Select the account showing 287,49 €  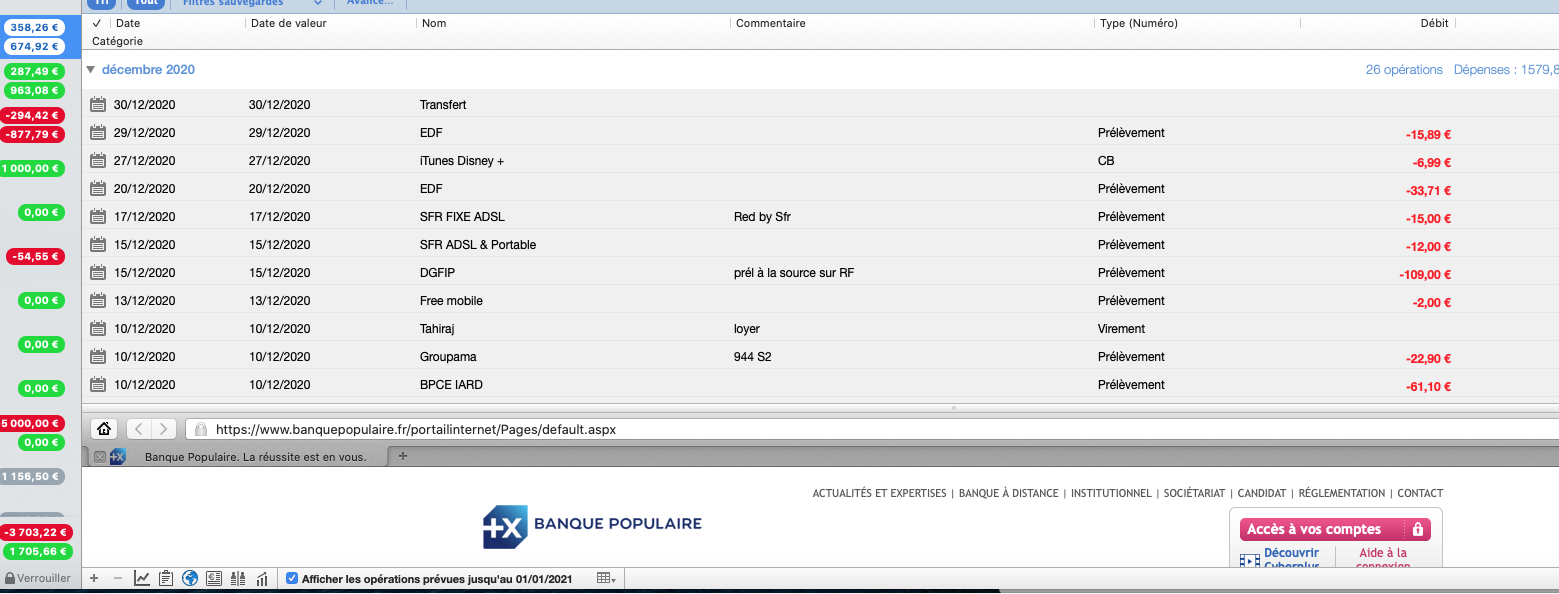coord(34,72)
